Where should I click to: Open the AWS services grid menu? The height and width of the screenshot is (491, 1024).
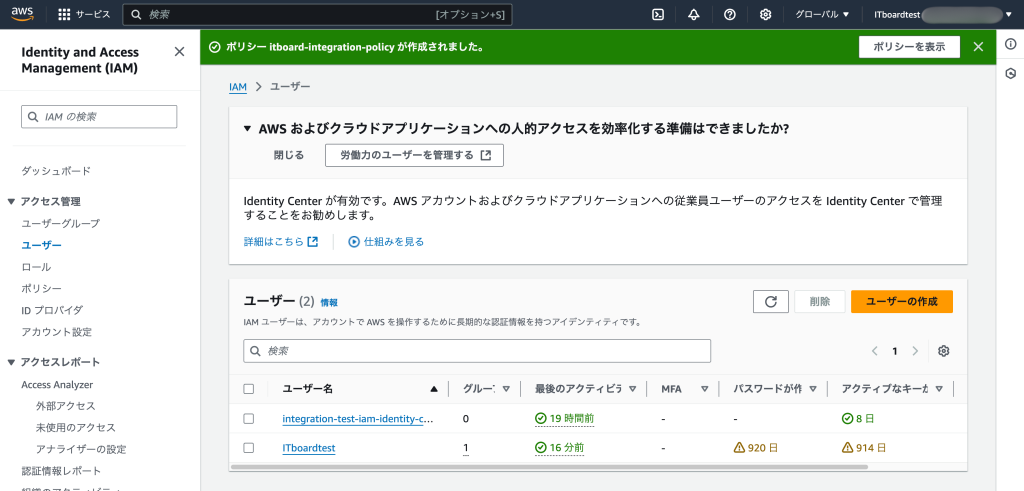(x=65, y=15)
